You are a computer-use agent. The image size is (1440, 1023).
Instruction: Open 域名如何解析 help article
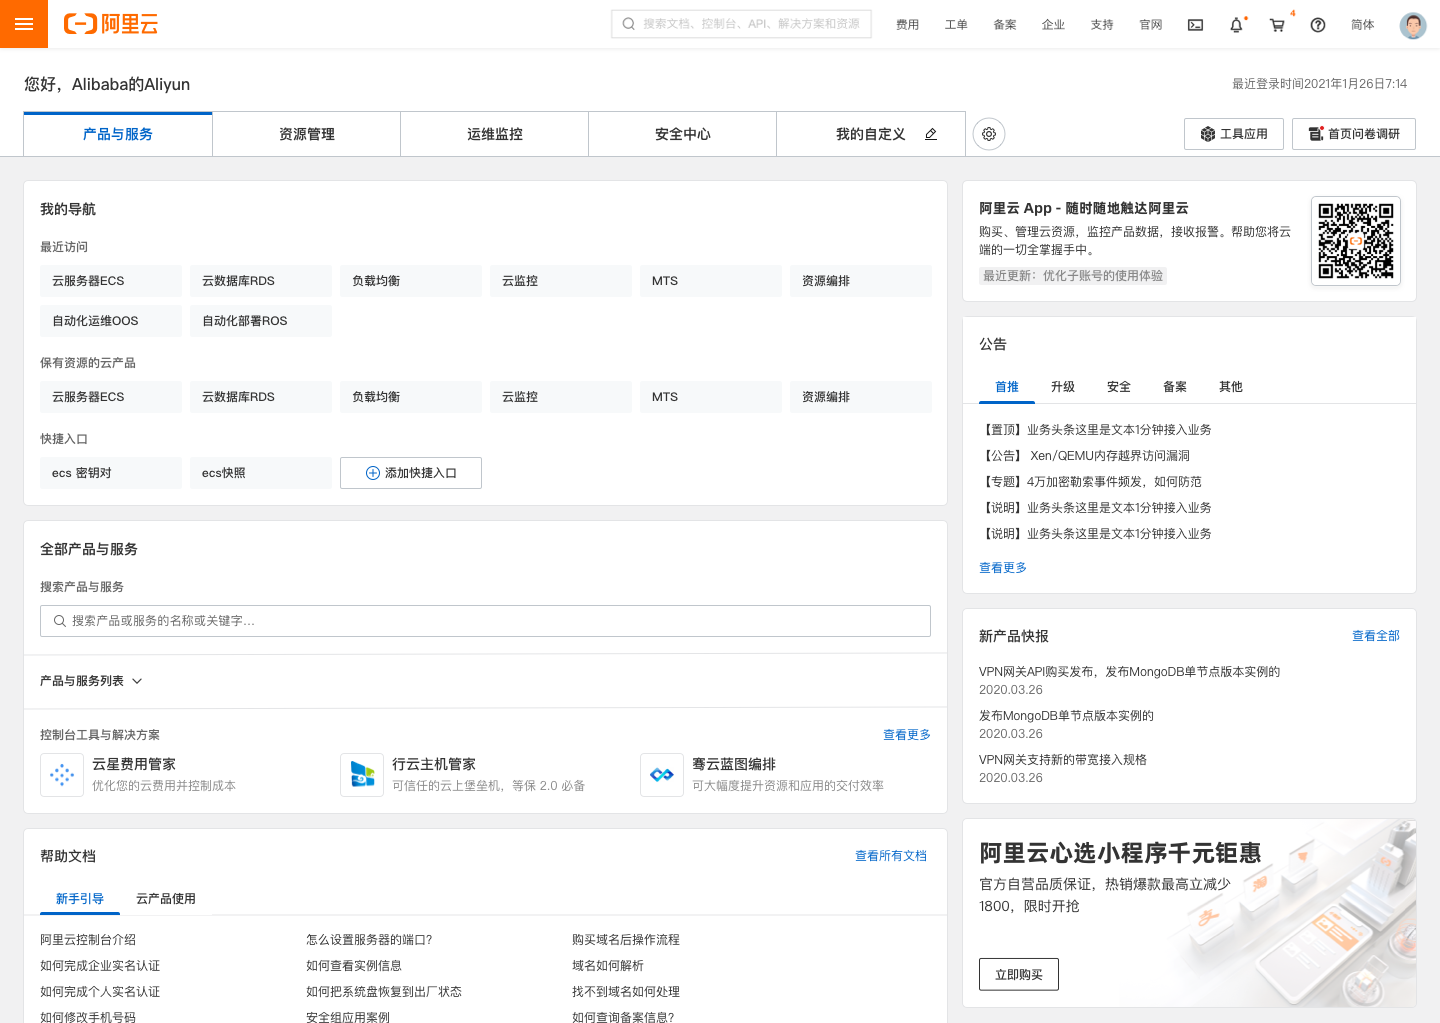click(x=608, y=966)
